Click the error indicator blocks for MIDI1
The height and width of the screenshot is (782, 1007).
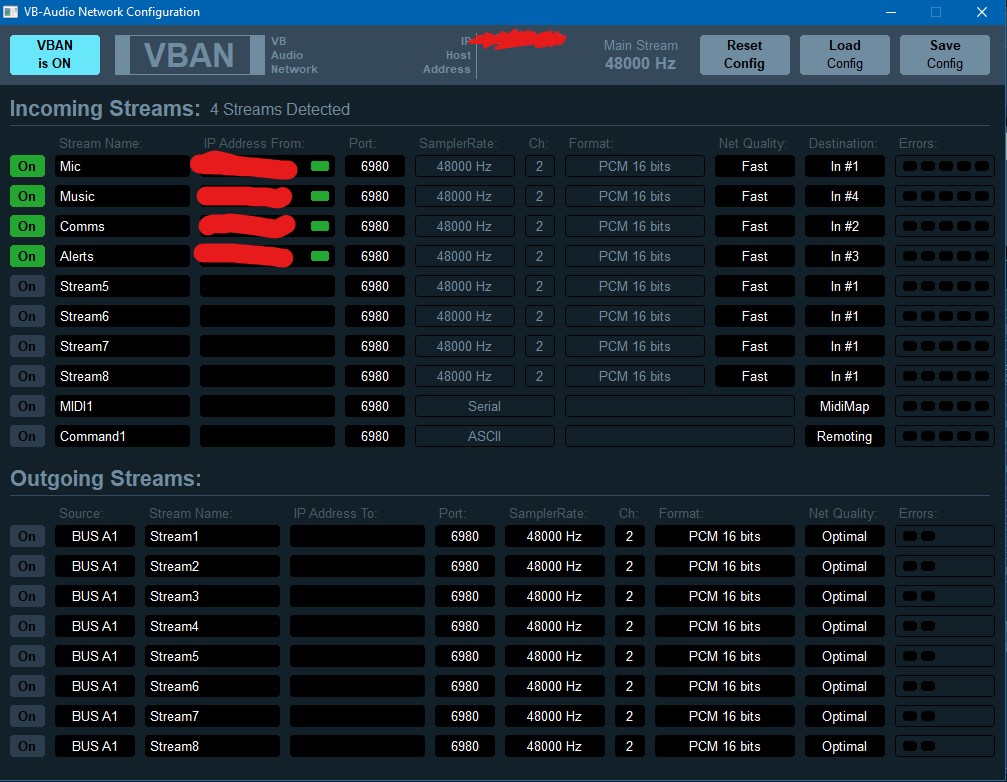pyautogui.click(x=944, y=406)
